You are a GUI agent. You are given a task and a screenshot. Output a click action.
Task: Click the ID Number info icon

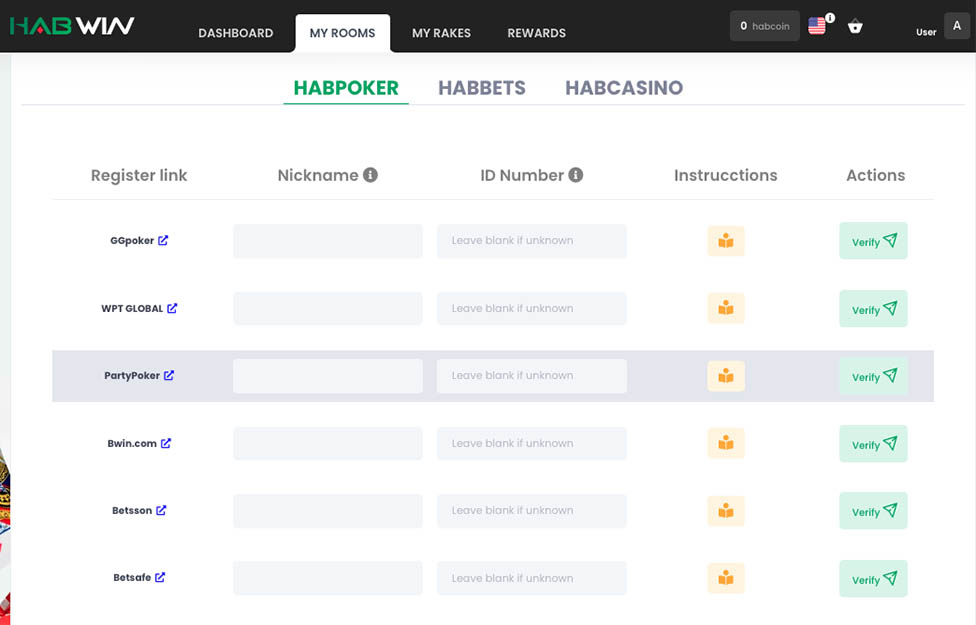576,175
